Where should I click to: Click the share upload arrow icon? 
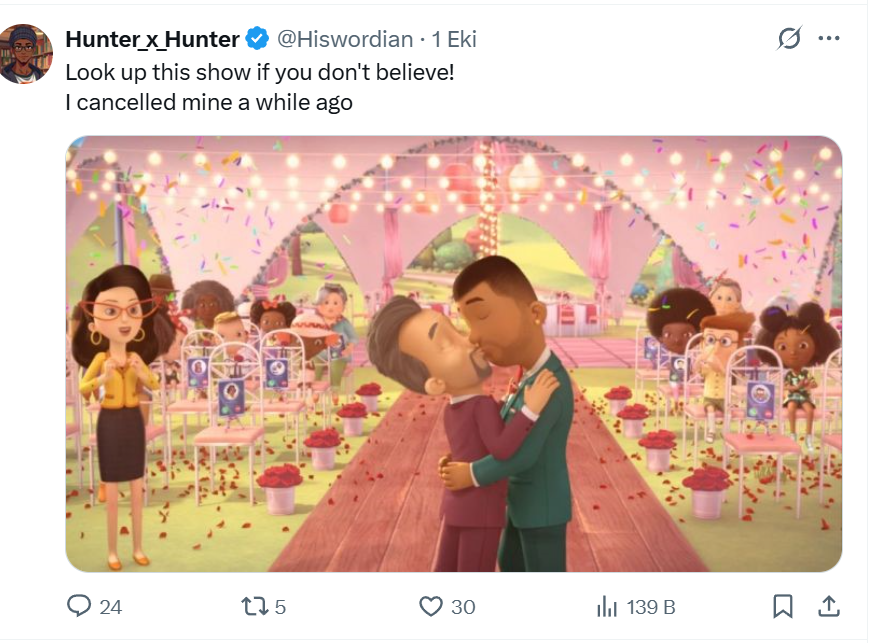pyautogui.click(x=828, y=606)
